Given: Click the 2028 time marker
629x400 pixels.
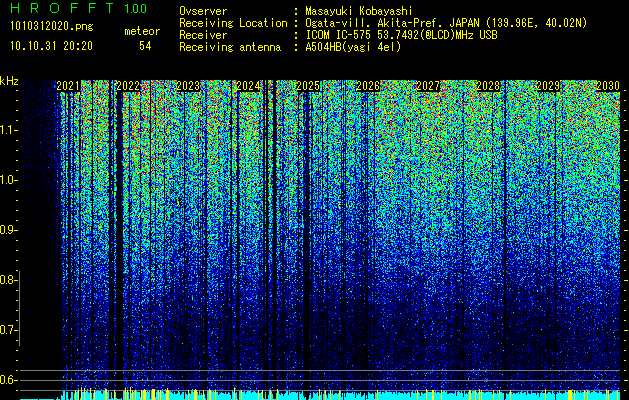Looking at the screenshot, I should pos(488,86).
